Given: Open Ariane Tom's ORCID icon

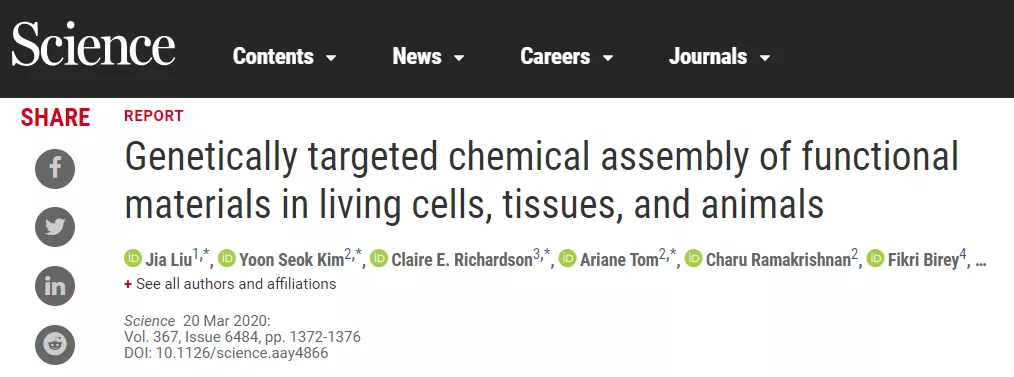Looking at the screenshot, I should point(568,259).
